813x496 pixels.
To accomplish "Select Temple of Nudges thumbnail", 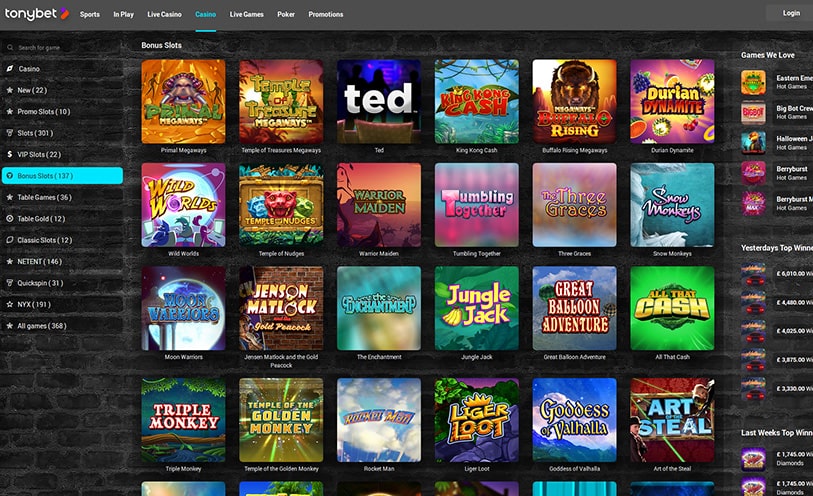I will pos(281,205).
